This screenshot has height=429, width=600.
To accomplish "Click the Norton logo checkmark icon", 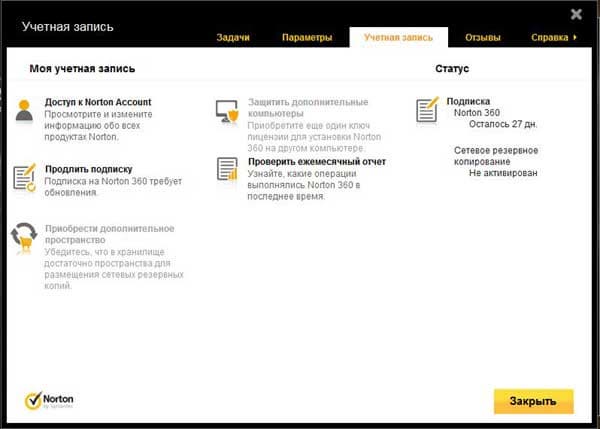I will click(33, 401).
